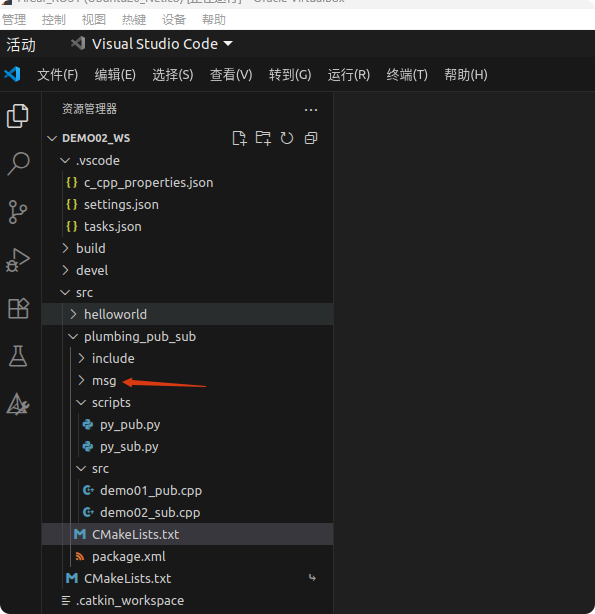Click the M icon of plumbing_pub_sub CMakeLists.txt

pyautogui.click(x=80, y=534)
